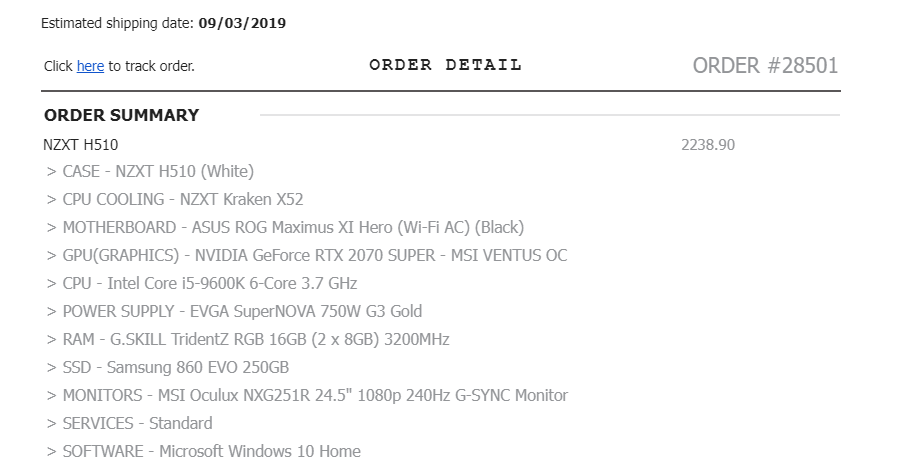Click the 09/03/2019 shipping date
The image size is (921, 475).
(242, 22)
